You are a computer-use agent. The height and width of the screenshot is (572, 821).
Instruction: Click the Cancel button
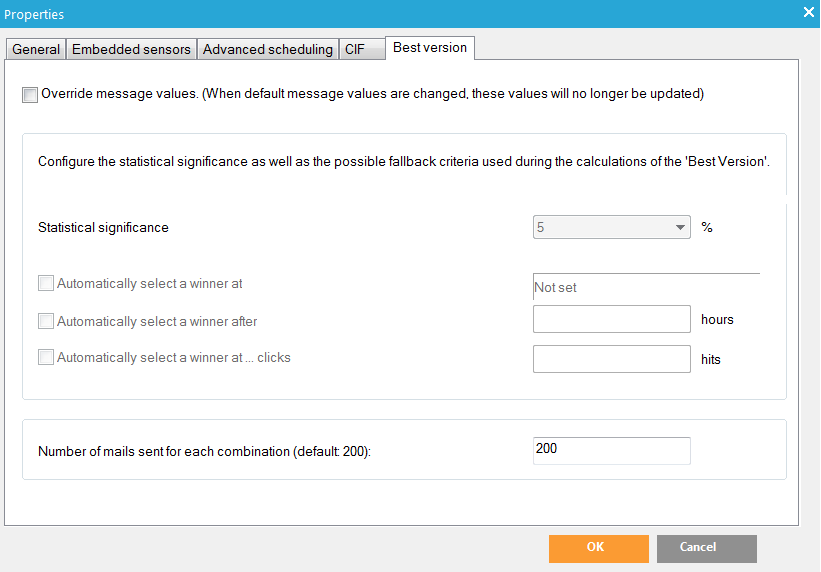[698, 548]
